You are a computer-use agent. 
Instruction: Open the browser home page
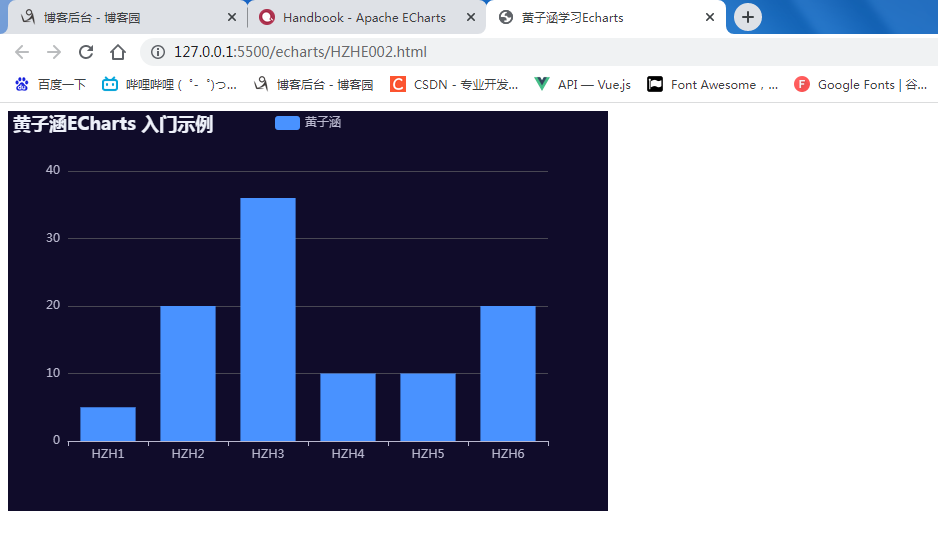pyautogui.click(x=118, y=52)
